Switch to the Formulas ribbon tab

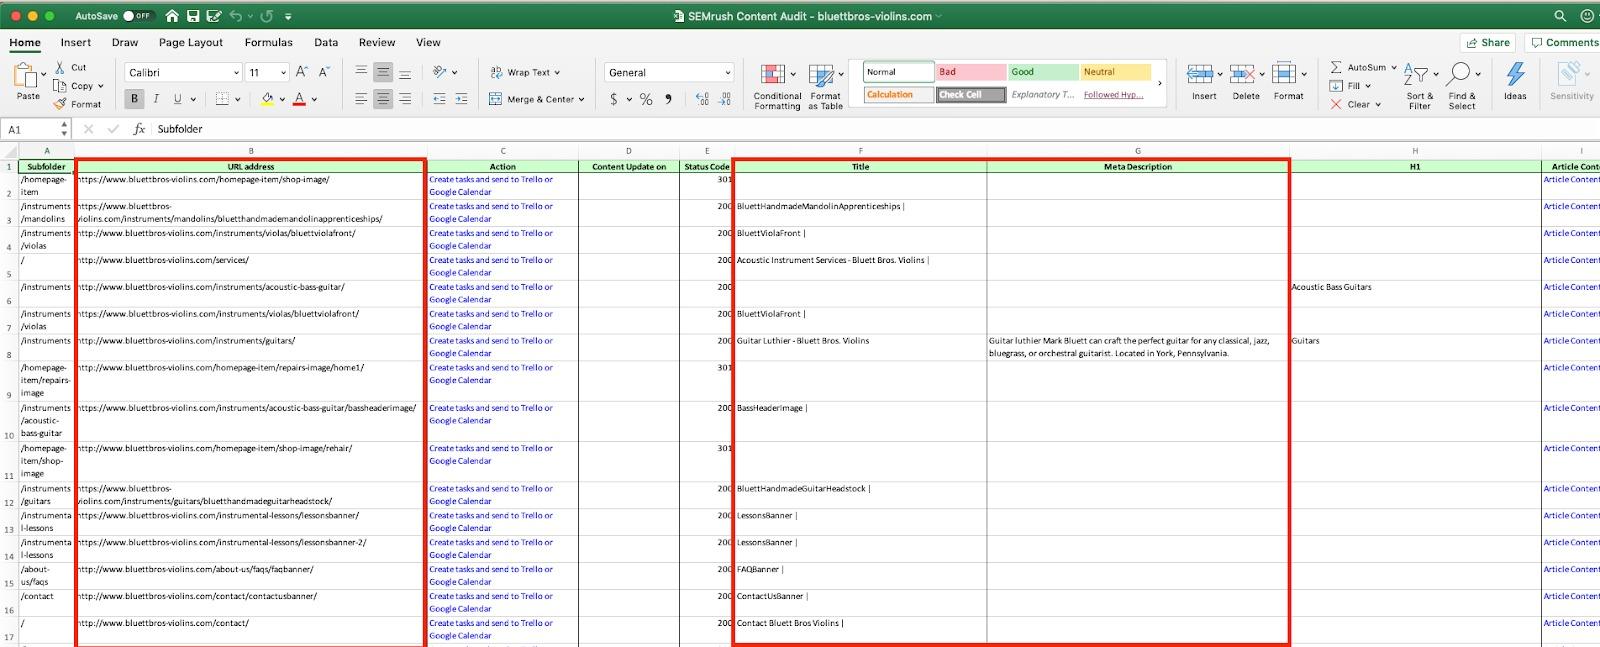coord(268,43)
